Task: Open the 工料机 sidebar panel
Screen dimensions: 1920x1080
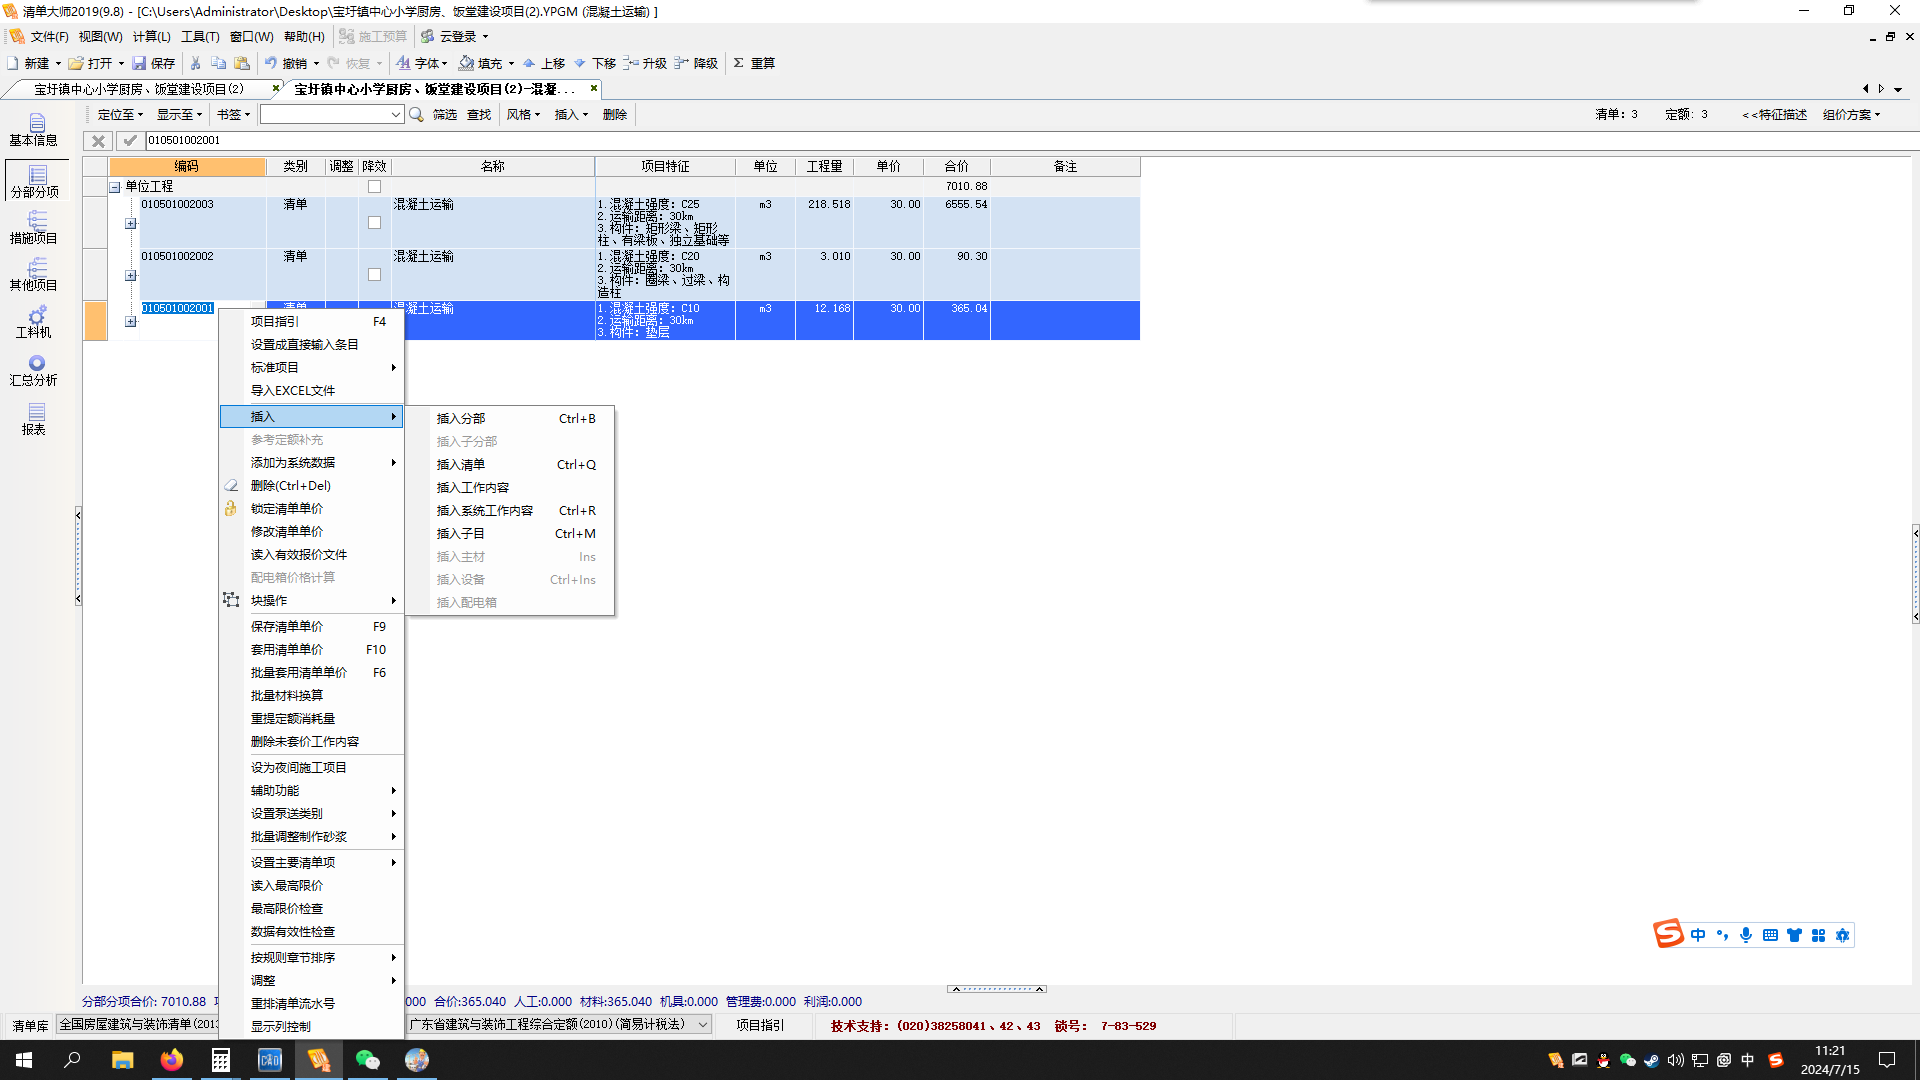Action: click(33, 322)
